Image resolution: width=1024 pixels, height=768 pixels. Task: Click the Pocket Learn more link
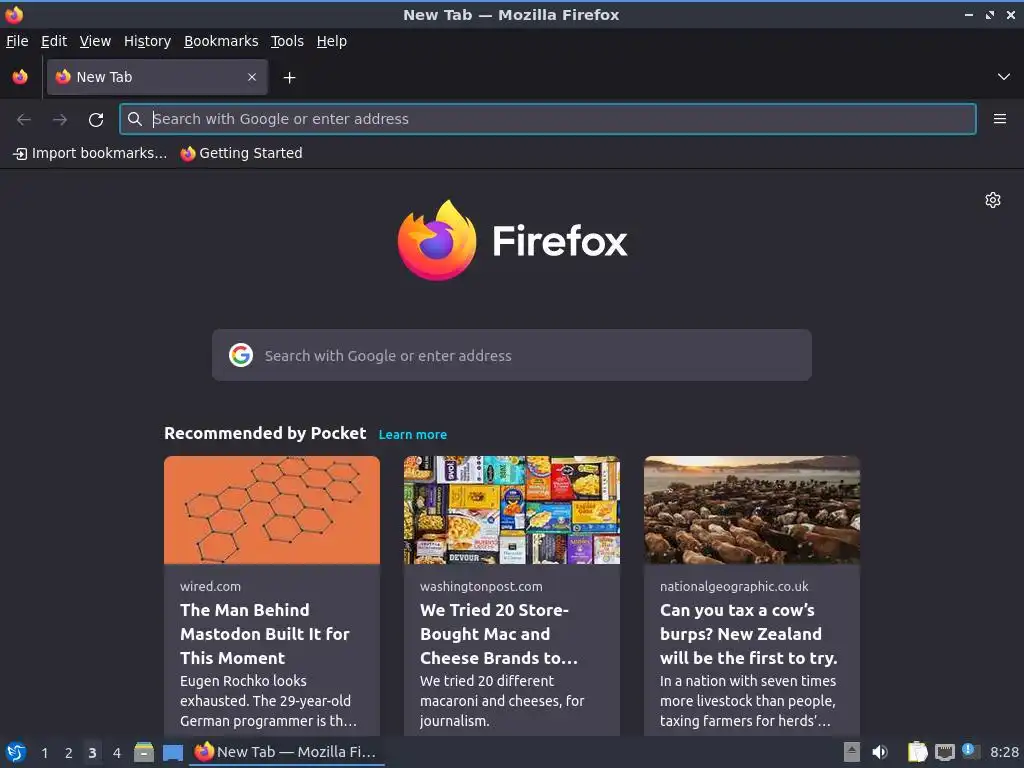[x=413, y=435]
